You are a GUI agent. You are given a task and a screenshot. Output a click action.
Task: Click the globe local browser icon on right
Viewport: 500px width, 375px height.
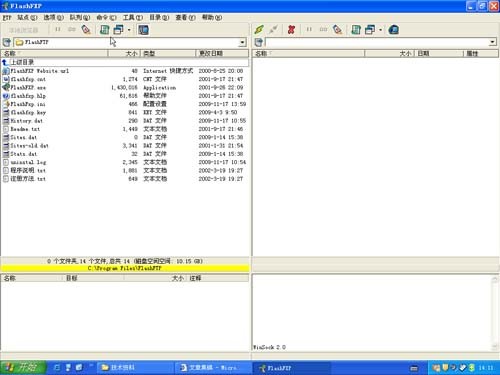[x=394, y=30]
